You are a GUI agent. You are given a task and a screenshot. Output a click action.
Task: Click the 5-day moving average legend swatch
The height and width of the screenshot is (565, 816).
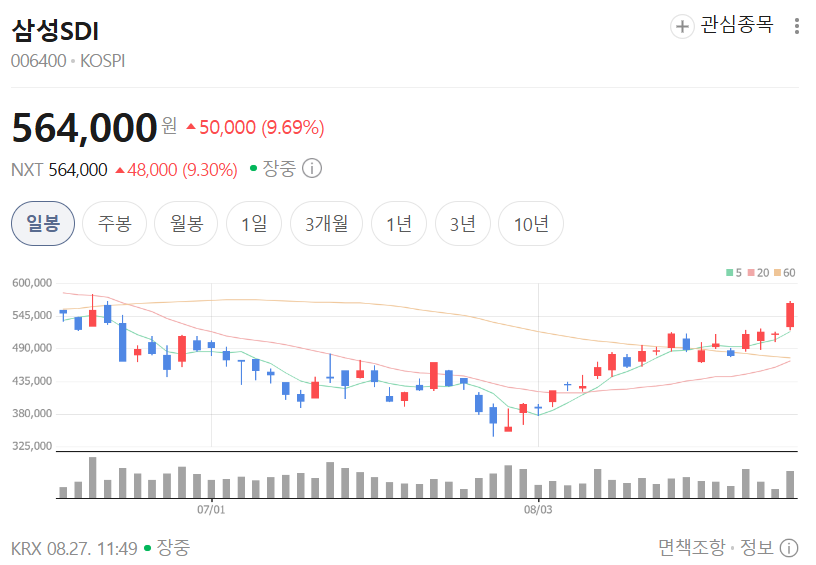[730, 273]
